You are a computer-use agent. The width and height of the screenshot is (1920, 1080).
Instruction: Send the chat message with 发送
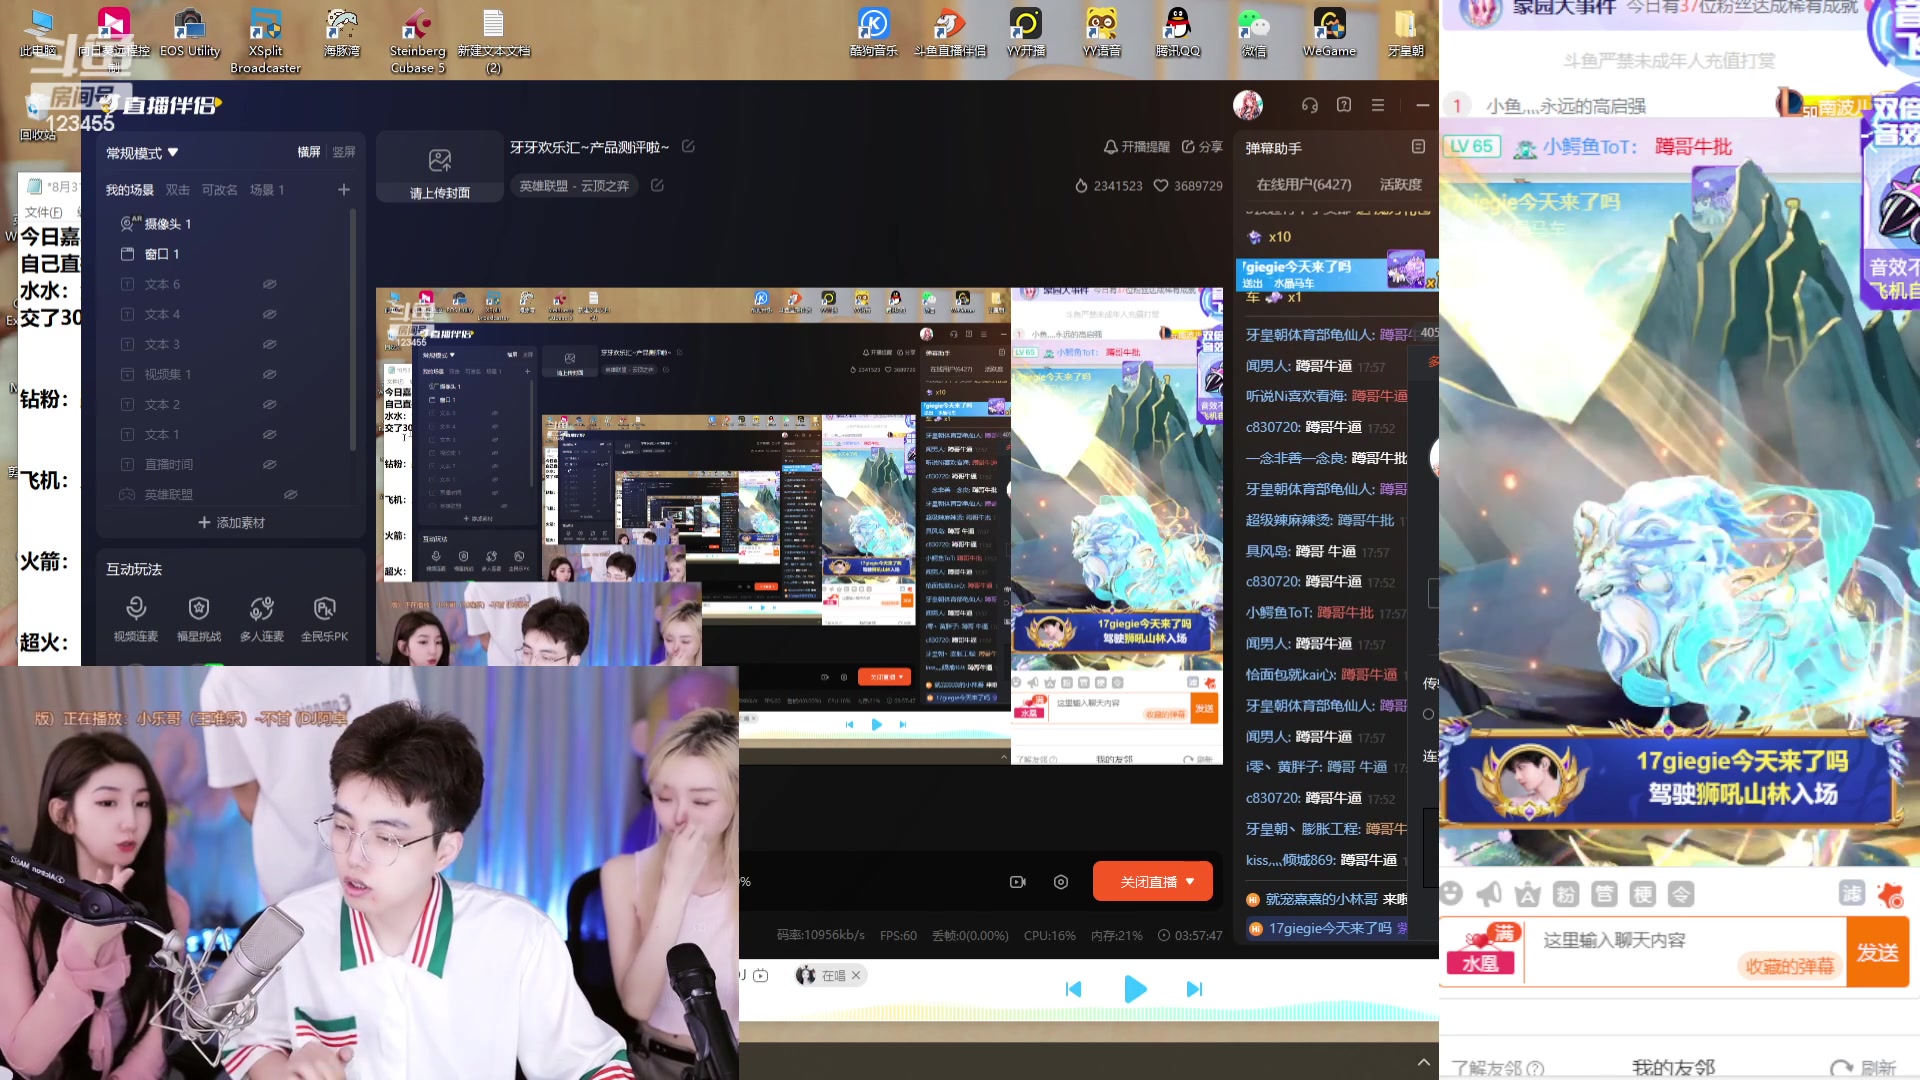(x=1877, y=953)
